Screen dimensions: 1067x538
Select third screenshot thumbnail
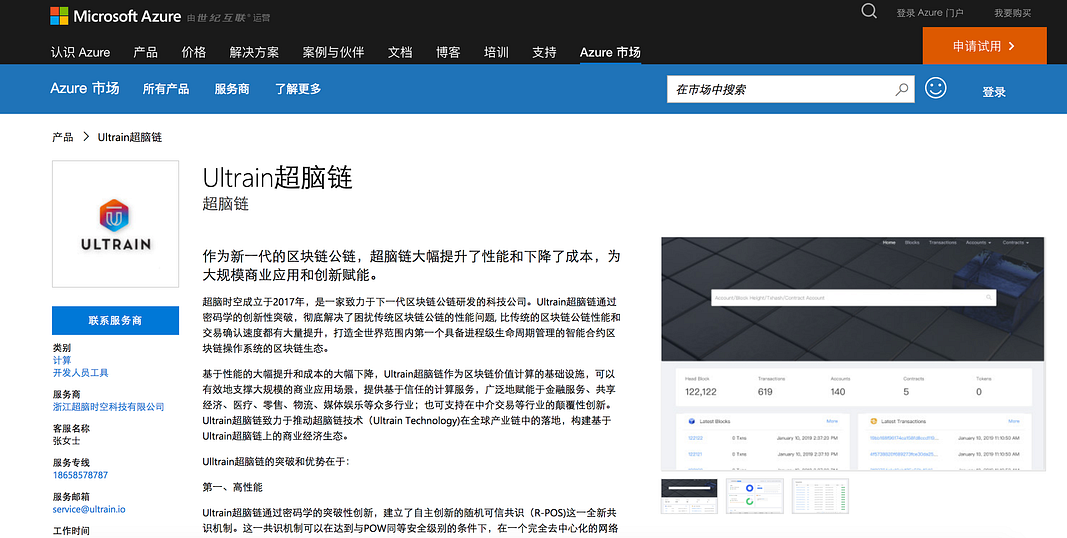click(x=820, y=496)
